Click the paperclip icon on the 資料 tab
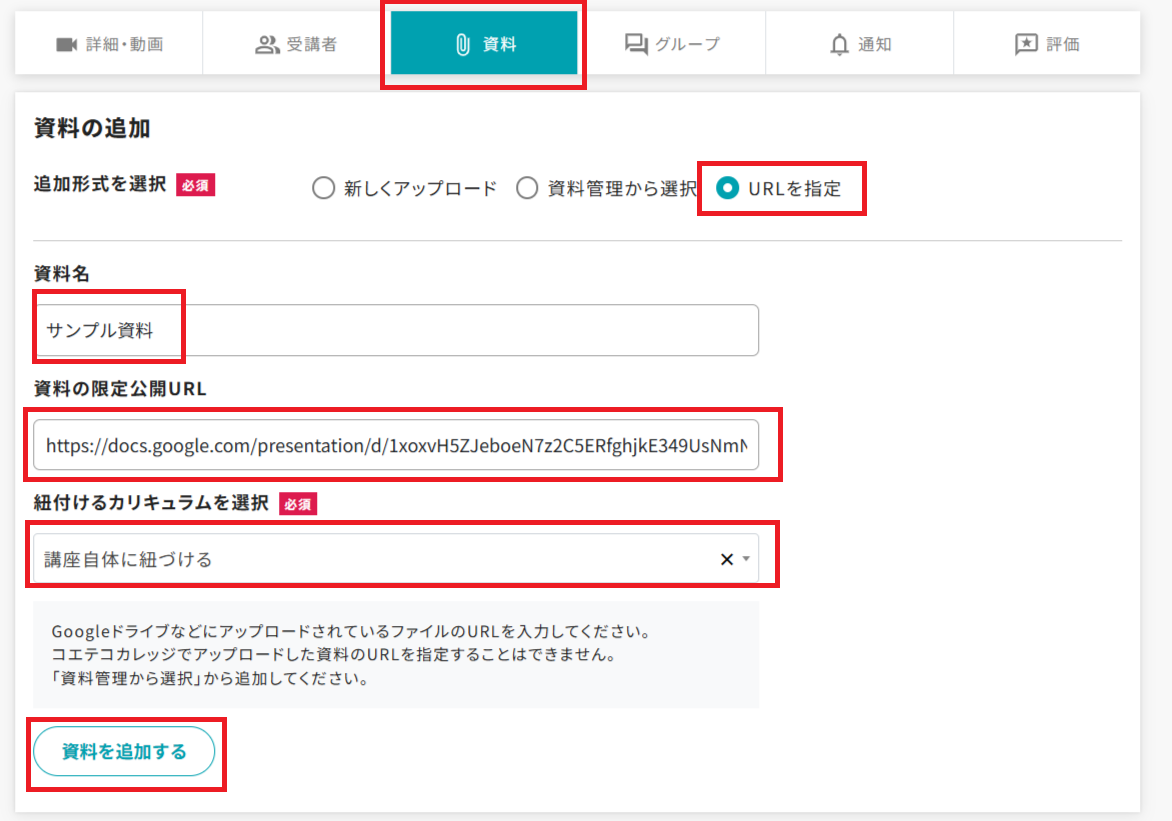 (462, 44)
